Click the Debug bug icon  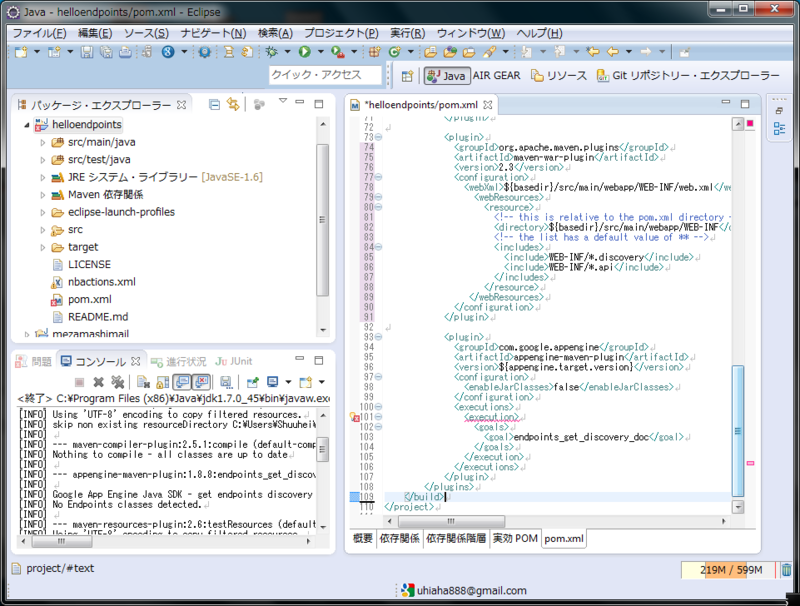271,52
